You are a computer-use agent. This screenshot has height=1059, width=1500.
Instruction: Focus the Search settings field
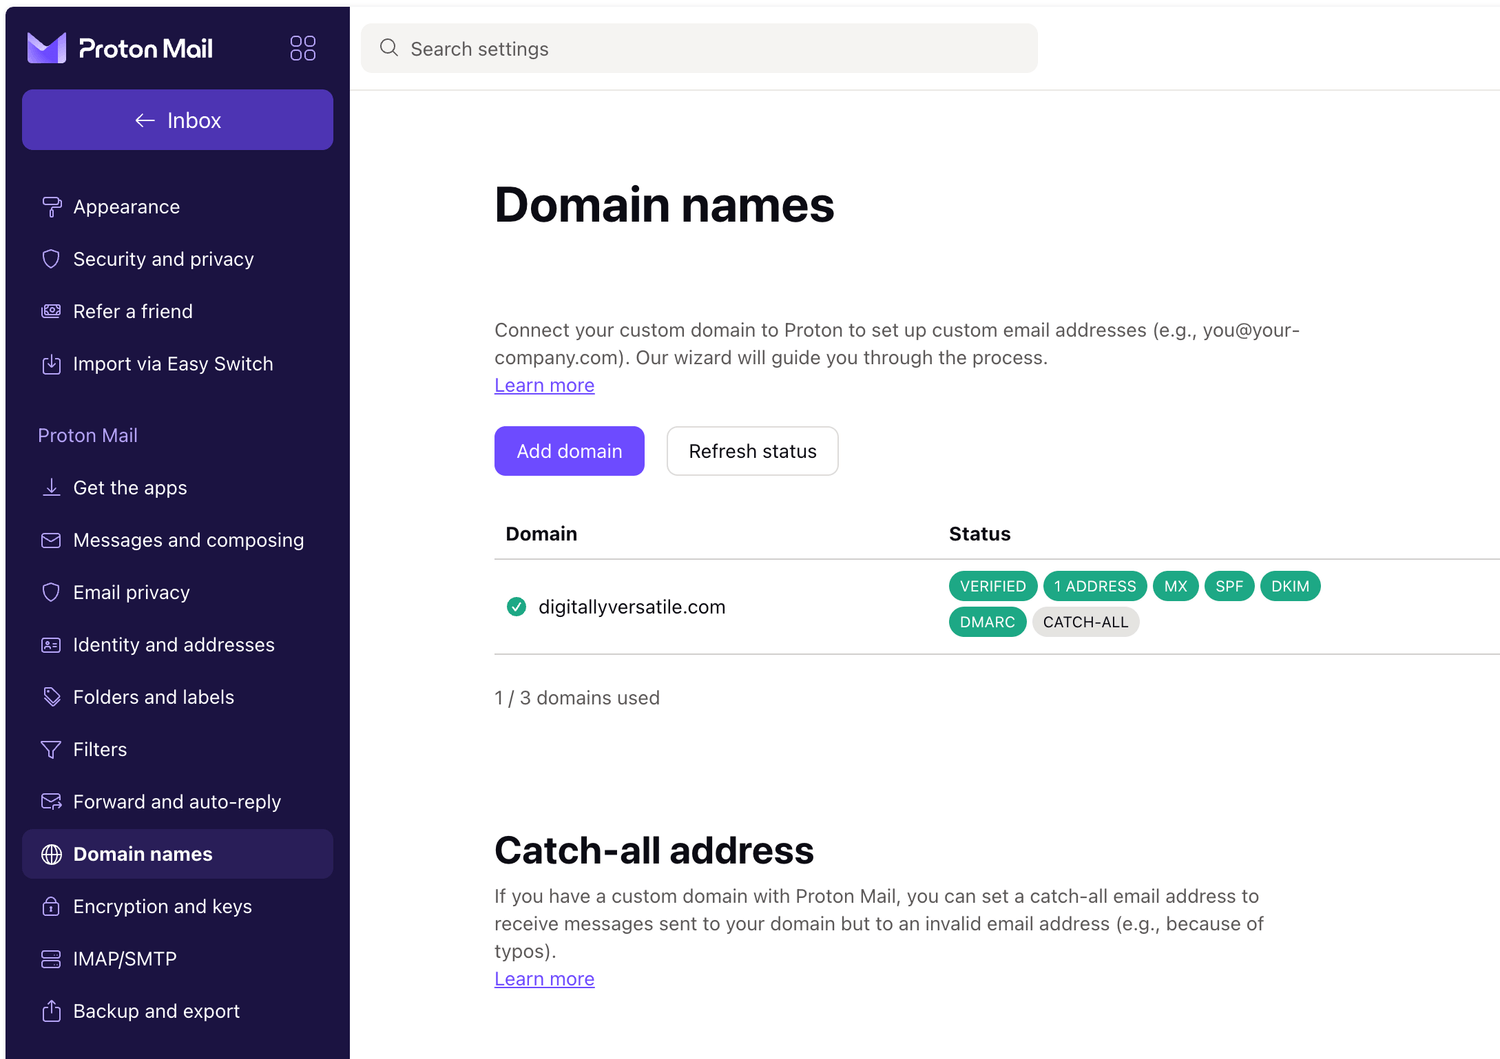700,49
